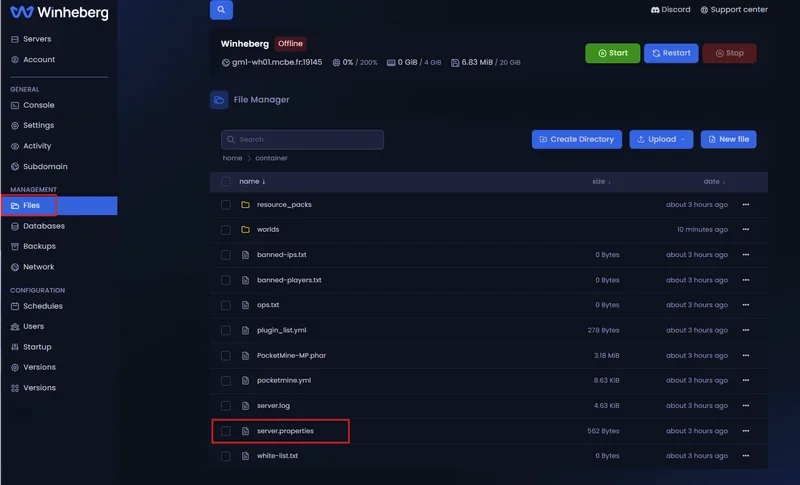Open the worlds folder

[268, 229]
